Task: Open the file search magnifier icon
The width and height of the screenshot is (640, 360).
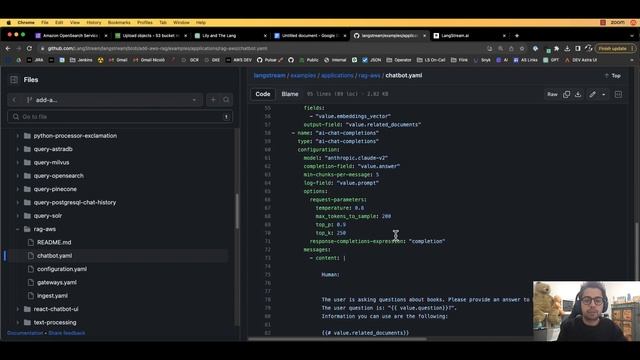Action: coord(226,100)
